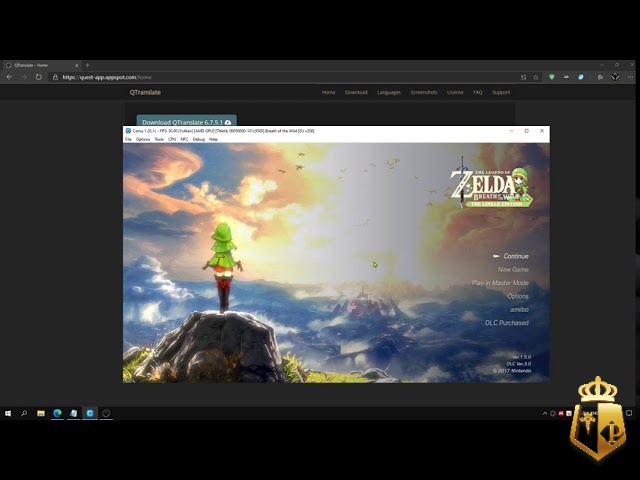Open the Cemu Options menu
Image resolution: width=640 pixels, height=480 pixels.
[x=143, y=139]
